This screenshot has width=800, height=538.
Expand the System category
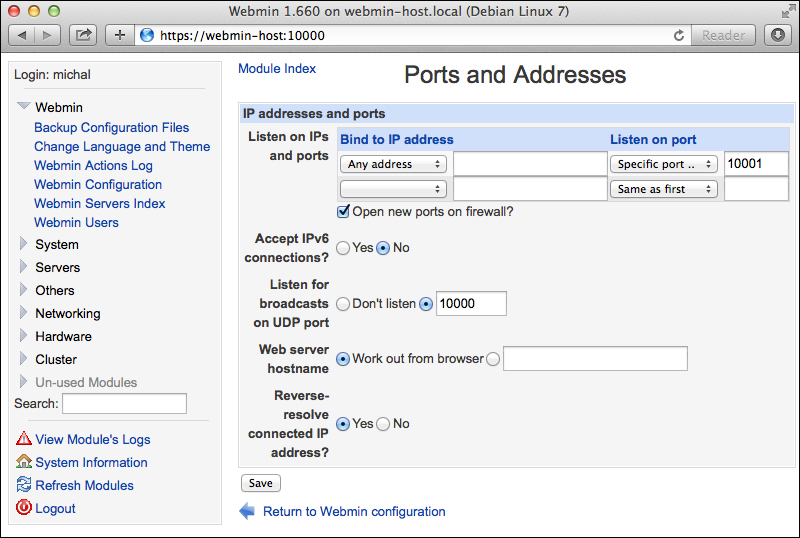pyautogui.click(x=23, y=243)
